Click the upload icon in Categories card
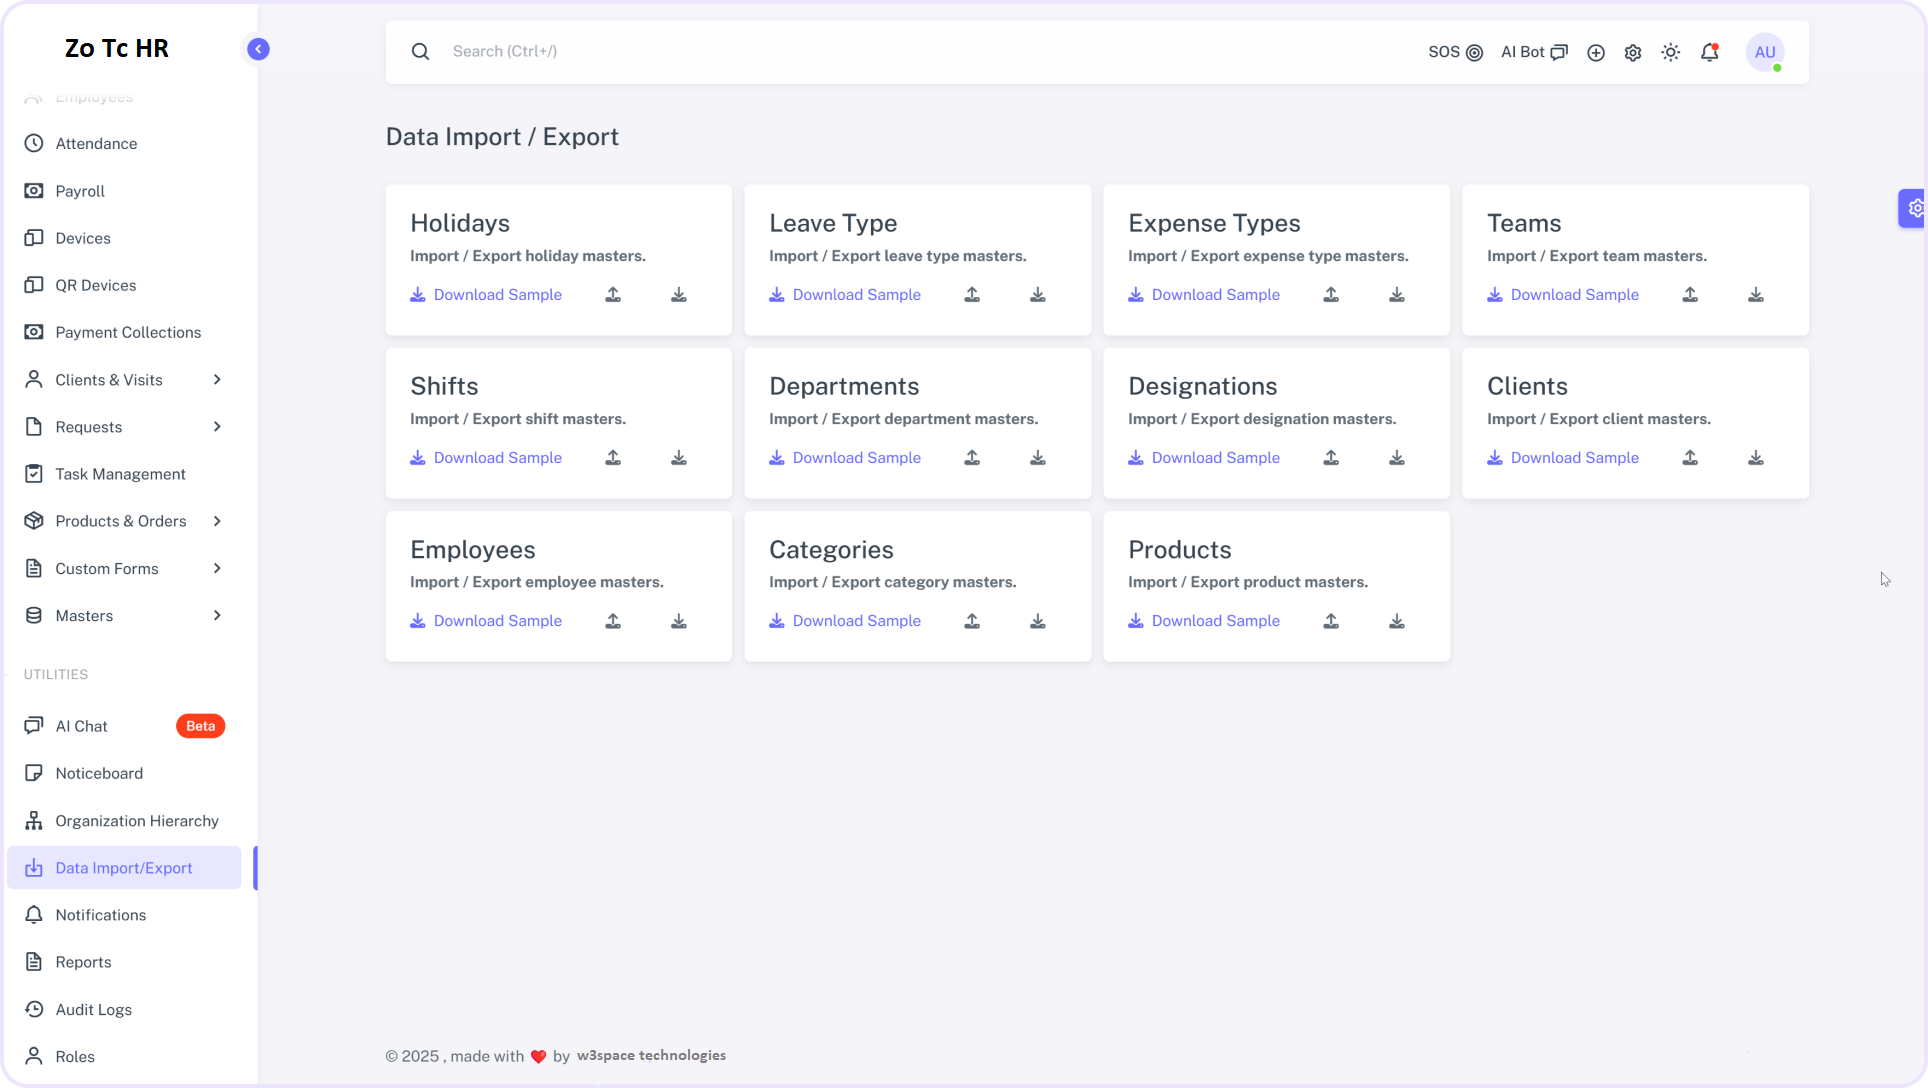The width and height of the screenshot is (1928, 1088). [972, 621]
